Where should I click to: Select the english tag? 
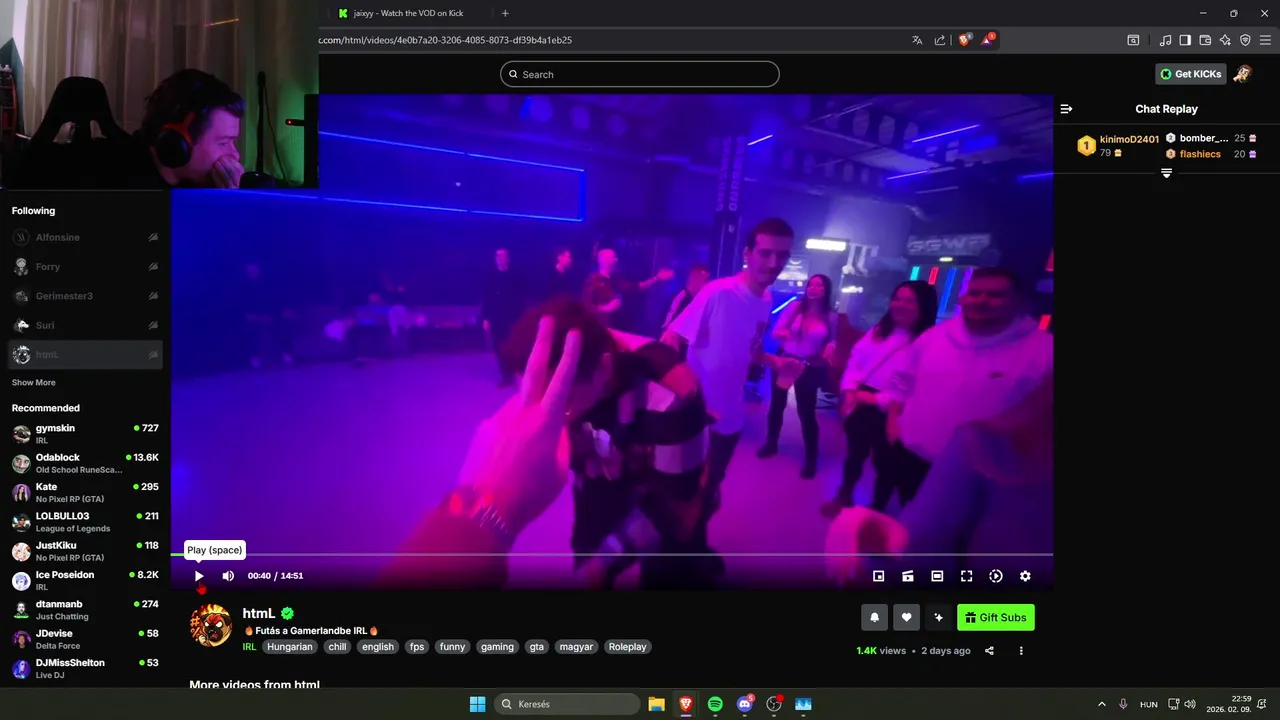pos(378,647)
